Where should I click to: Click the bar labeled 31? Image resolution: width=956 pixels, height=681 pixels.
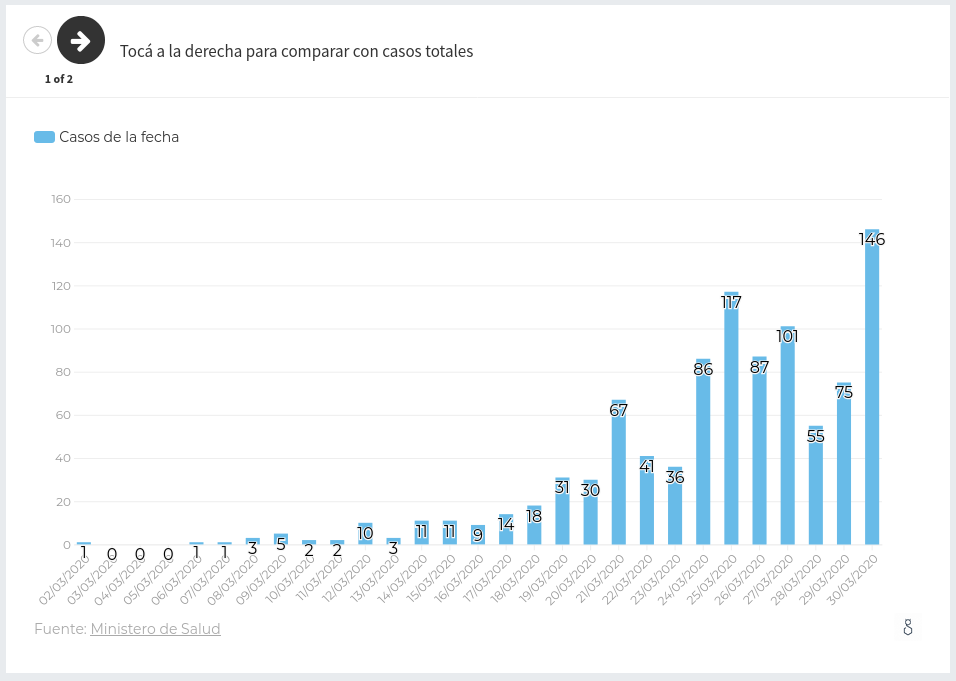562,511
